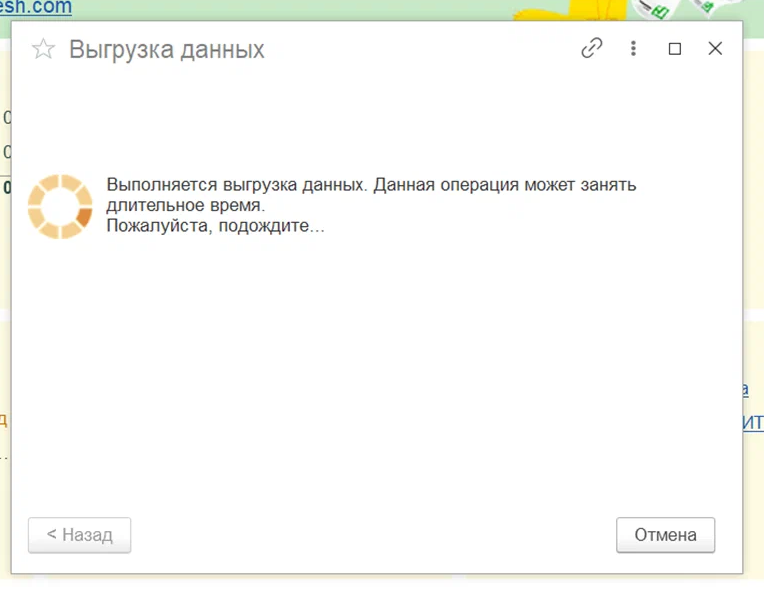Screen dimensions: 764x594
Task: Open the partially visible ИТ link
Action: (753, 423)
